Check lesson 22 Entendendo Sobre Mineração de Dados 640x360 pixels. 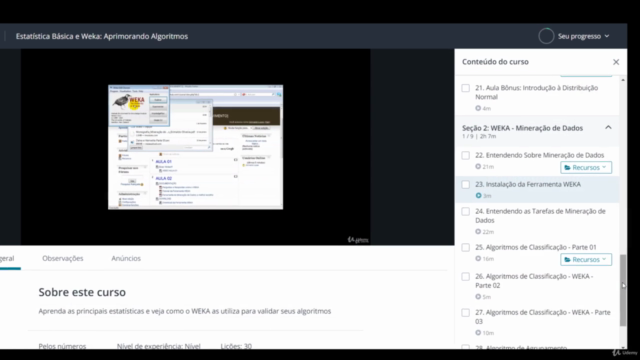(465, 156)
